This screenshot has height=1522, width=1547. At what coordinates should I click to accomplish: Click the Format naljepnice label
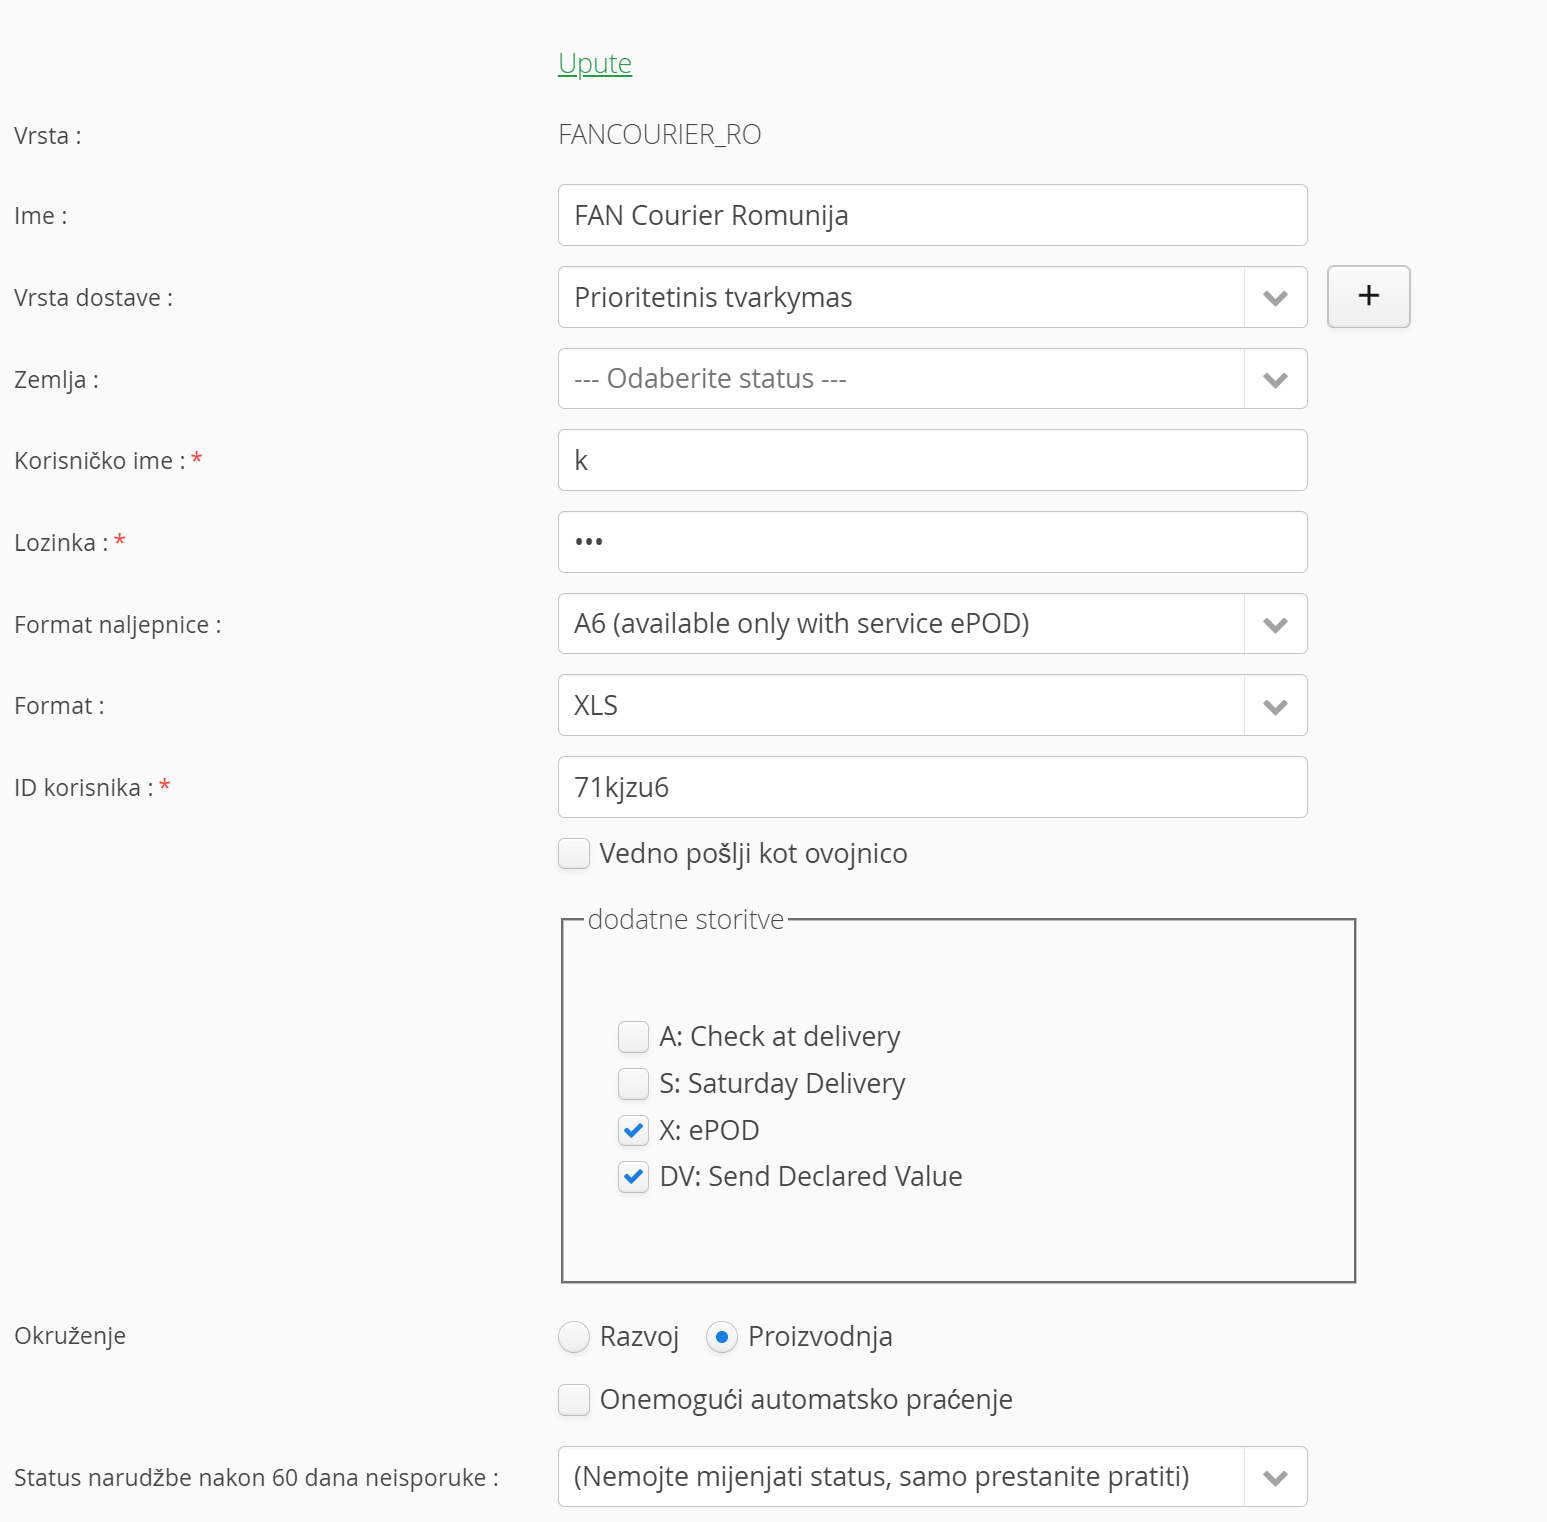[118, 625]
